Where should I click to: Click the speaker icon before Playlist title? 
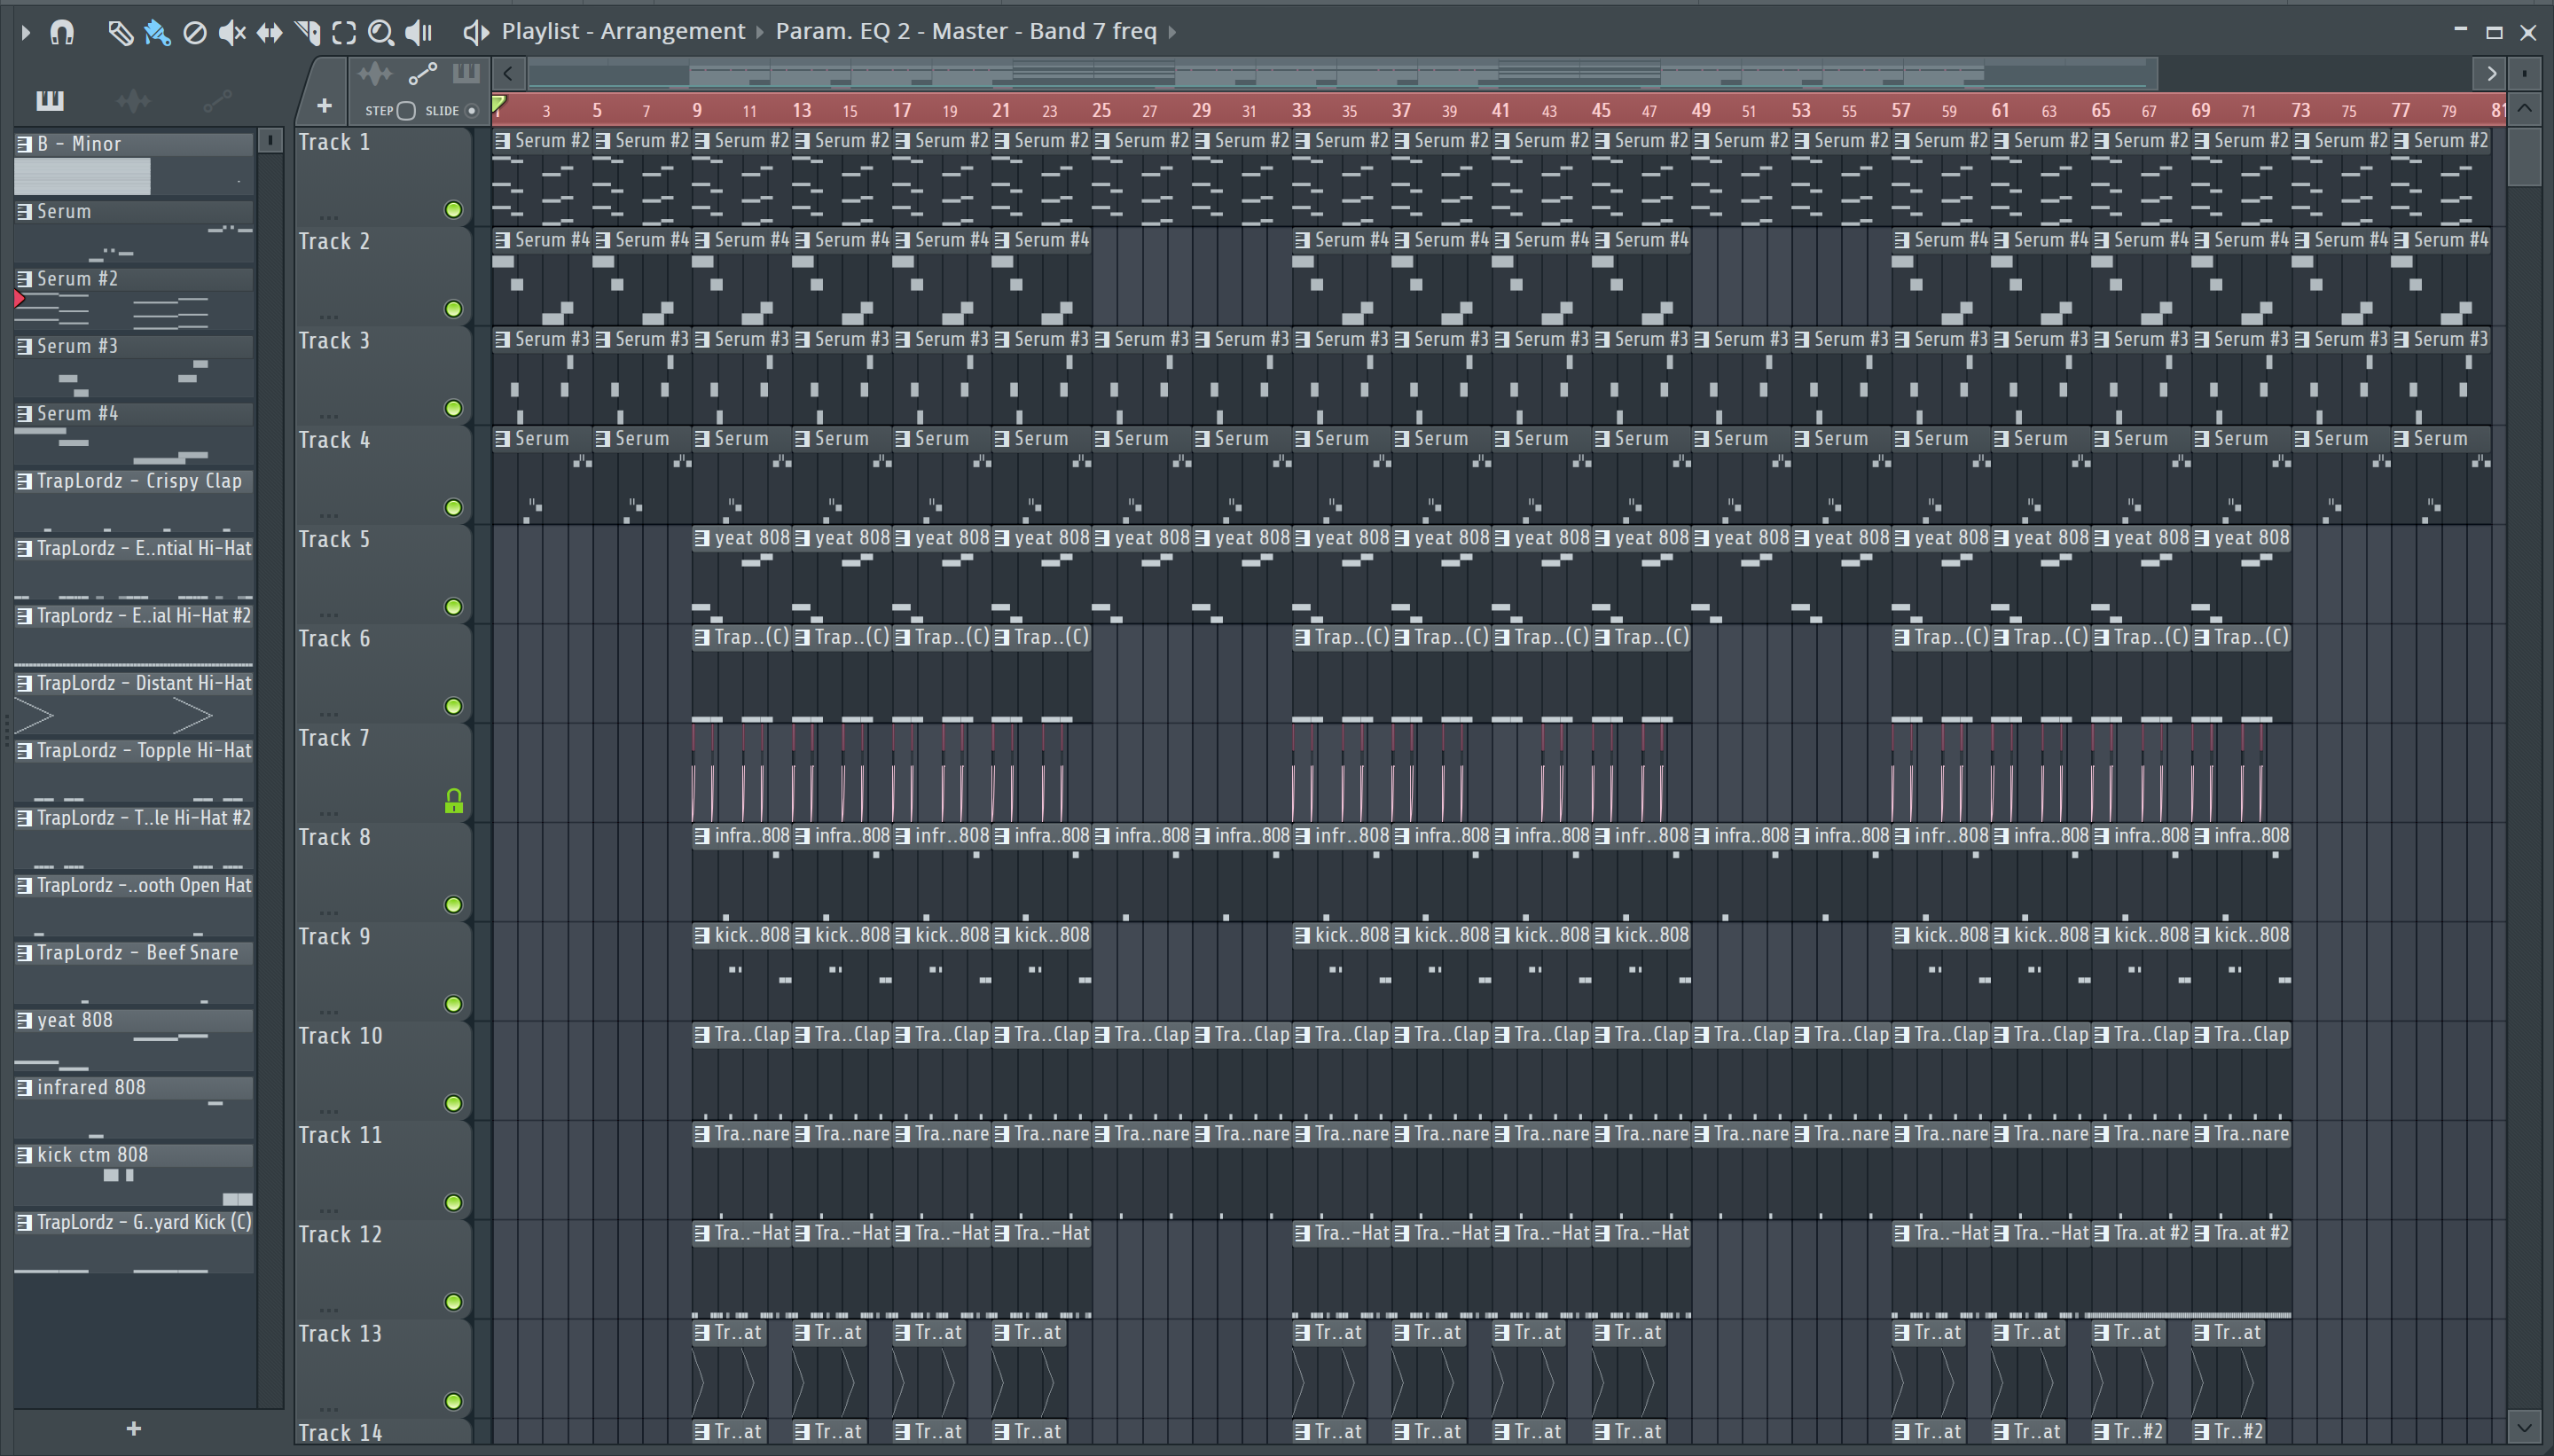[x=475, y=32]
